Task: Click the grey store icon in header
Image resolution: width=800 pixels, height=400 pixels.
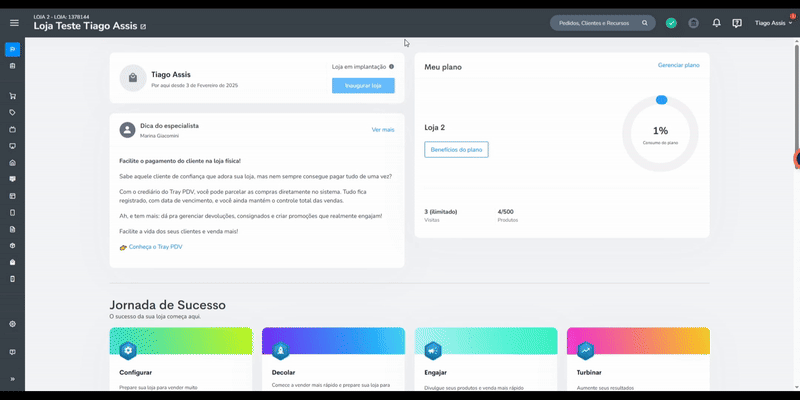Action: click(693, 23)
